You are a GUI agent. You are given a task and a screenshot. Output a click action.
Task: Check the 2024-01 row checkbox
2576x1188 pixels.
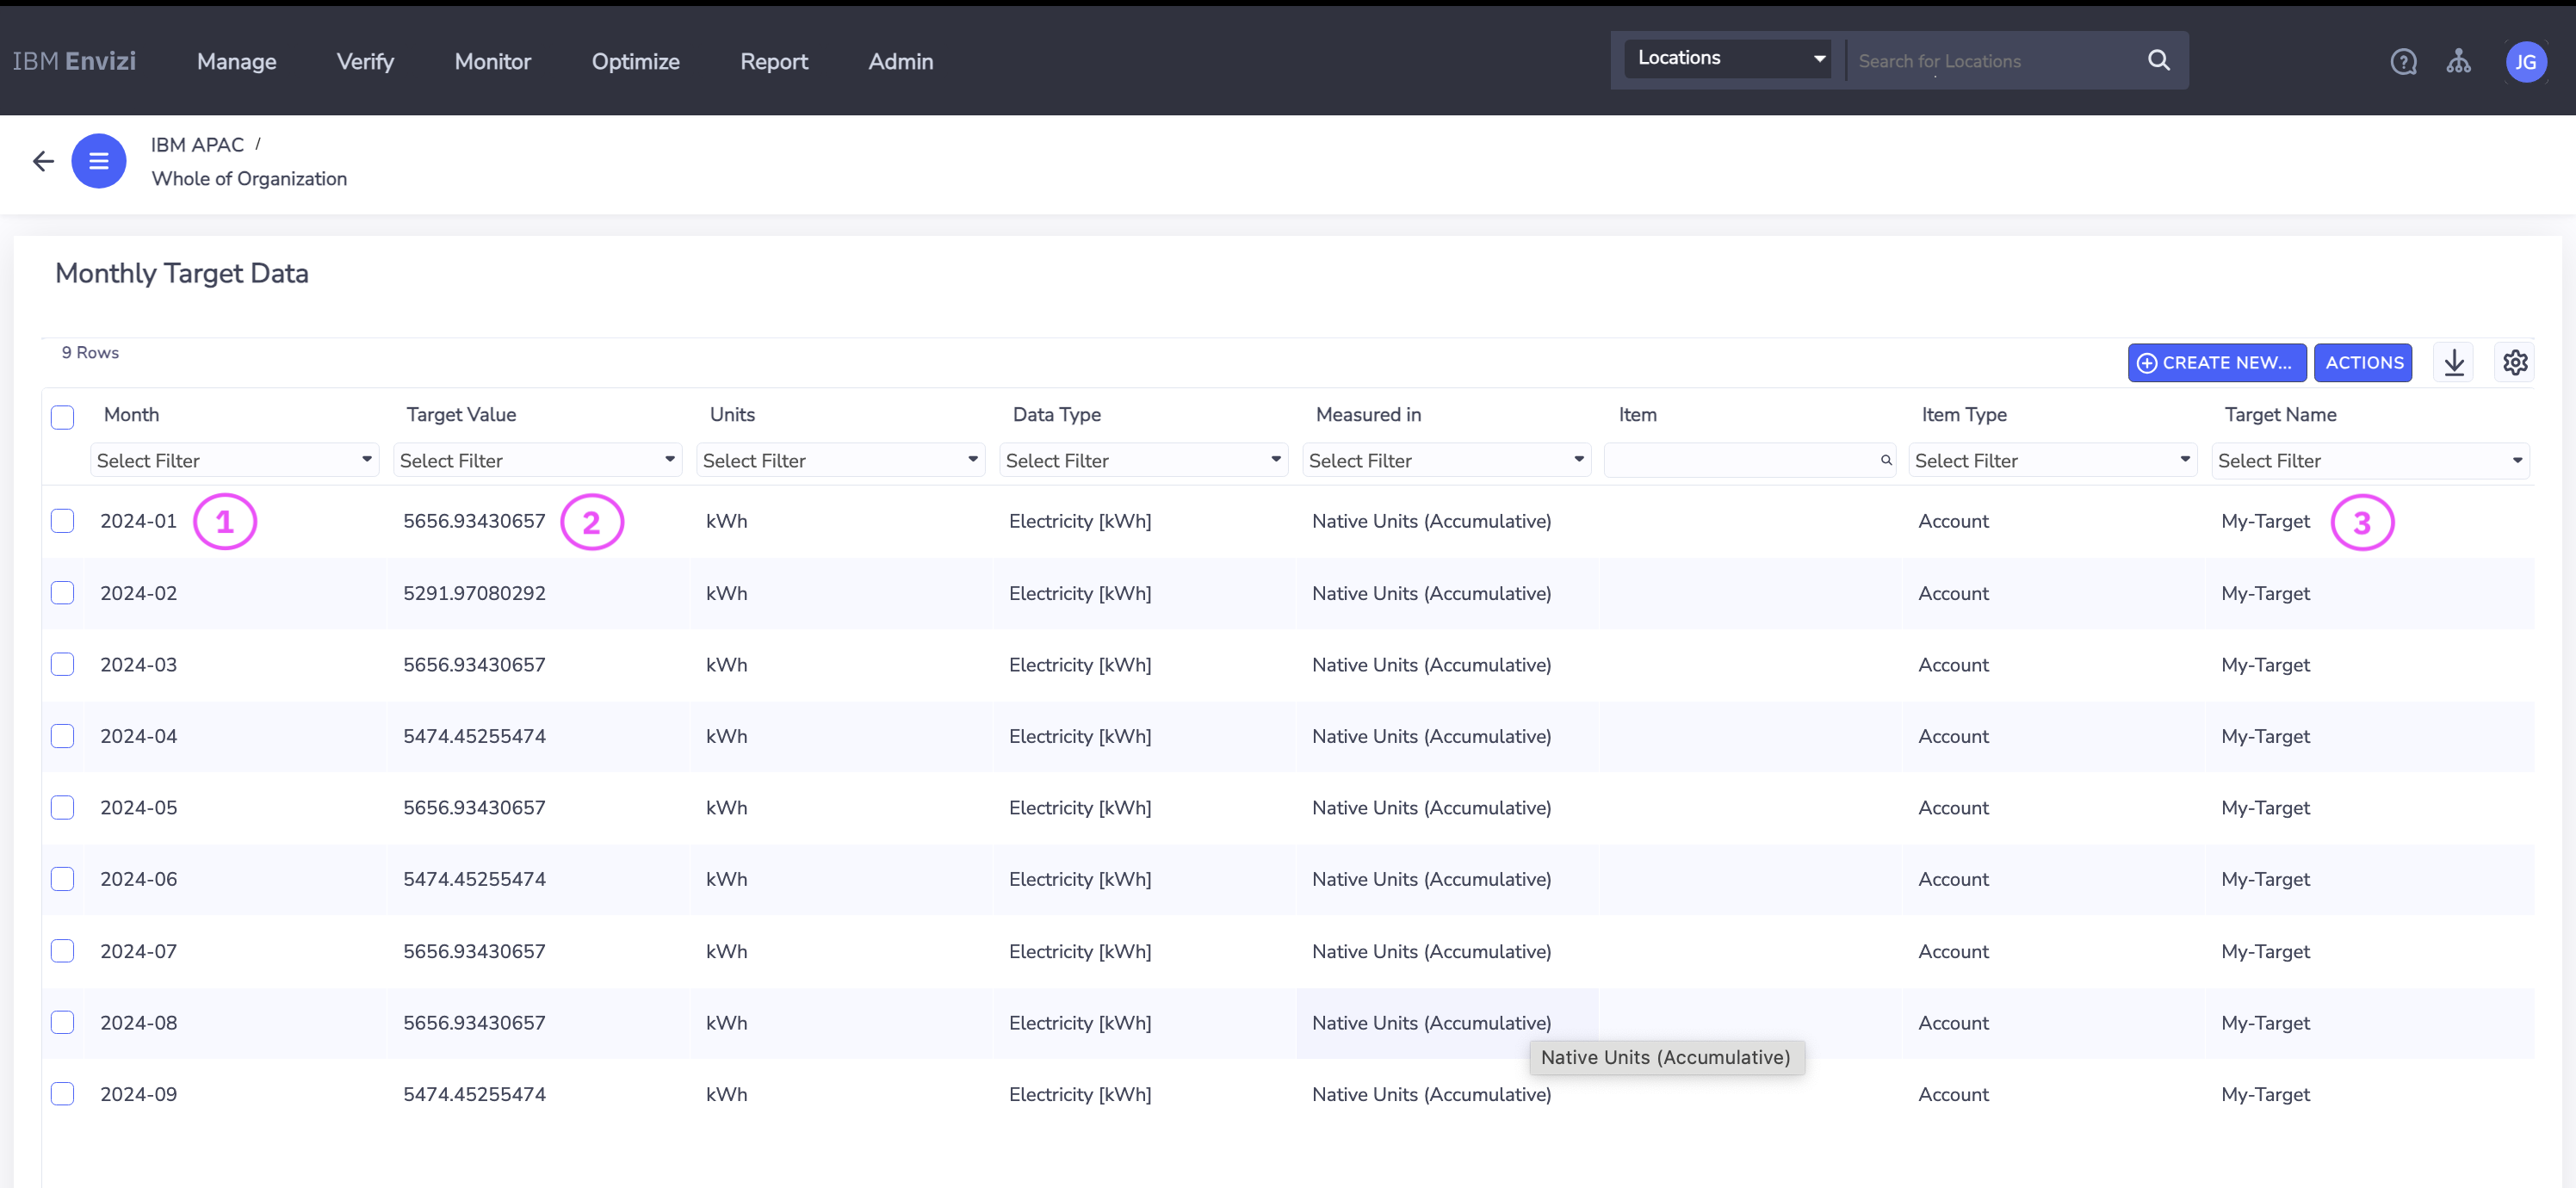(x=62, y=521)
